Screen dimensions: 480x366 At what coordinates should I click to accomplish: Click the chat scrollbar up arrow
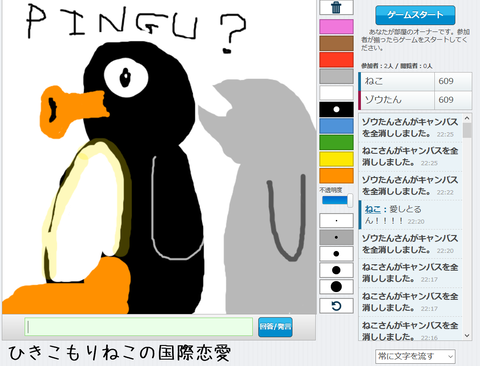pyautogui.click(x=467, y=118)
